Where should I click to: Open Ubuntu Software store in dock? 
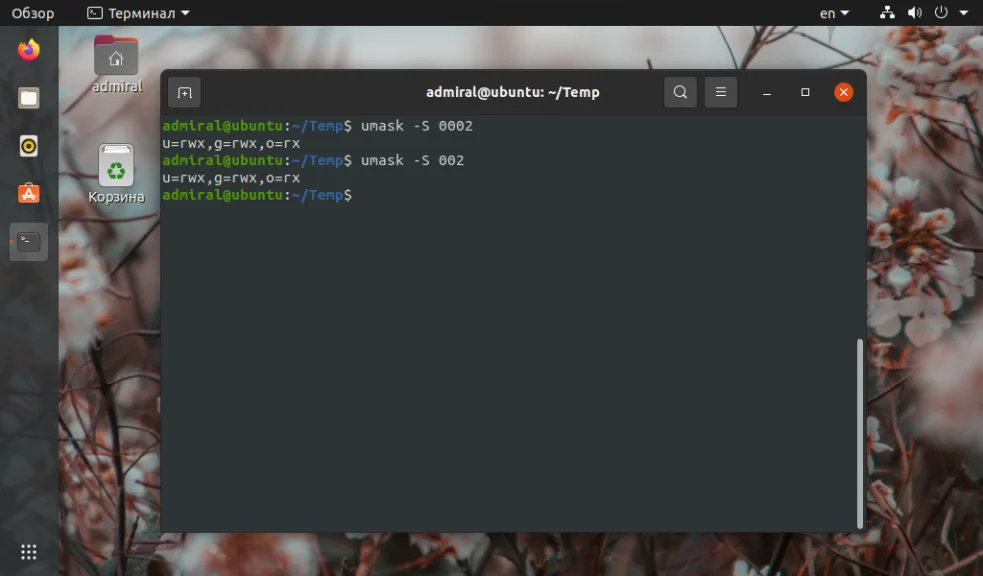click(x=28, y=194)
